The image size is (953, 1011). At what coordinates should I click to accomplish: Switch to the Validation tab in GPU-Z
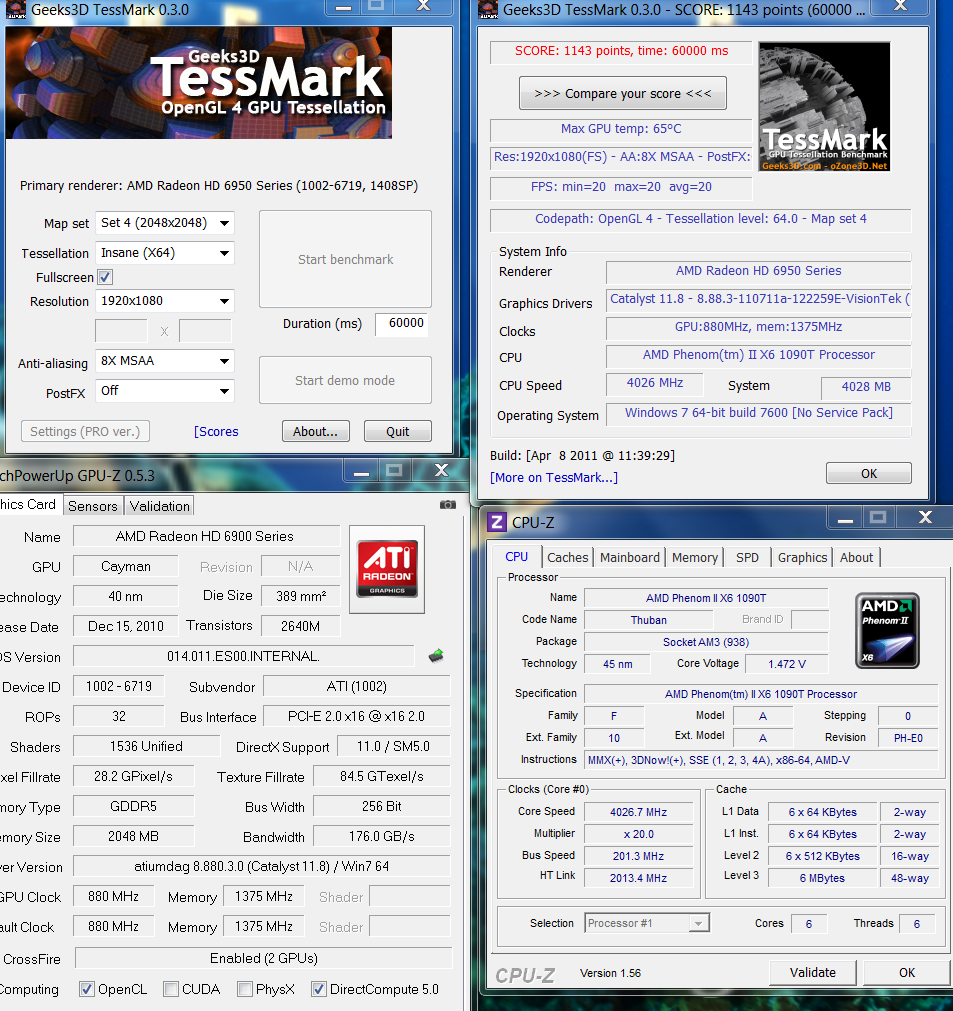pyautogui.click(x=159, y=506)
